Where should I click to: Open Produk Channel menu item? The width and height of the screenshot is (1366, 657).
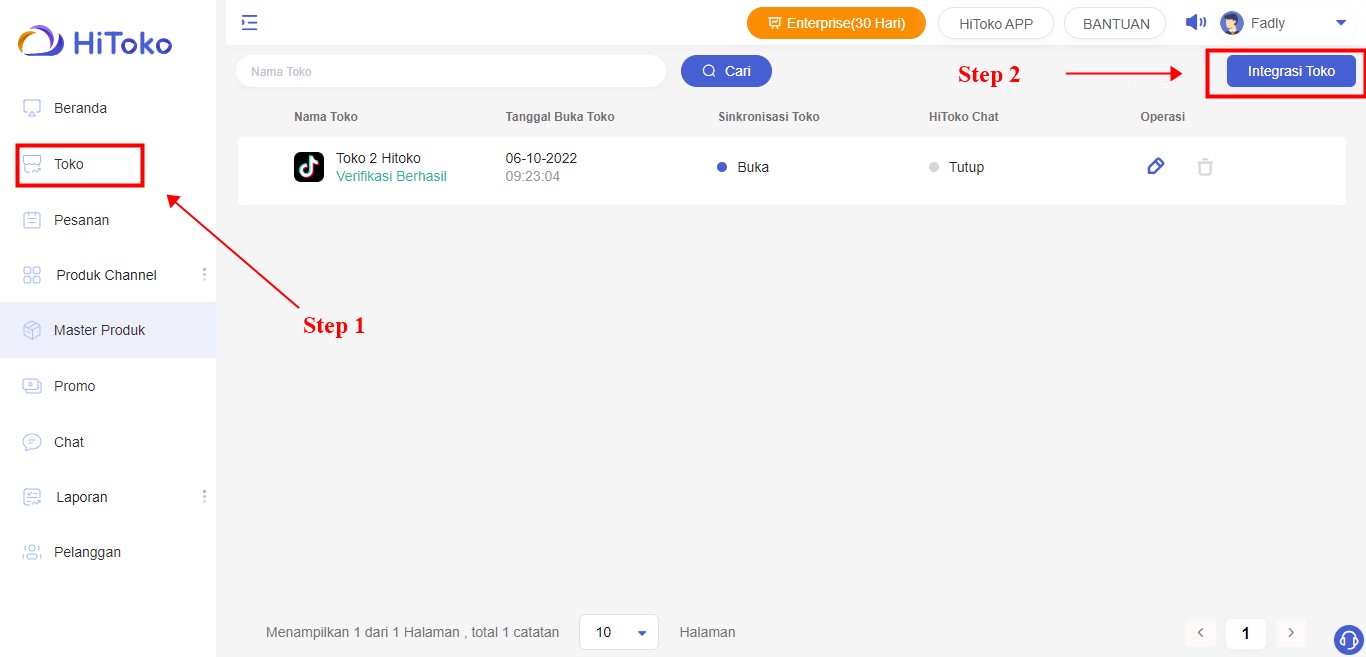tap(108, 275)
